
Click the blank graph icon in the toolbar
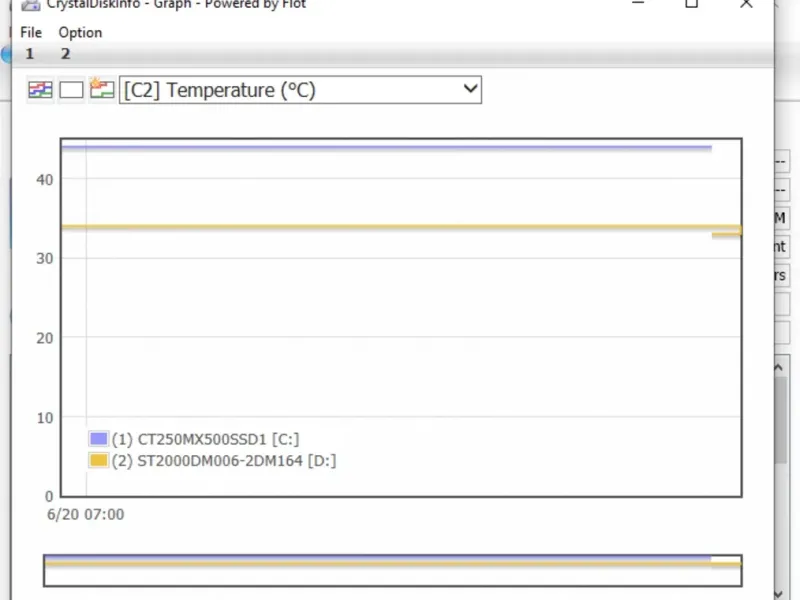71,90
